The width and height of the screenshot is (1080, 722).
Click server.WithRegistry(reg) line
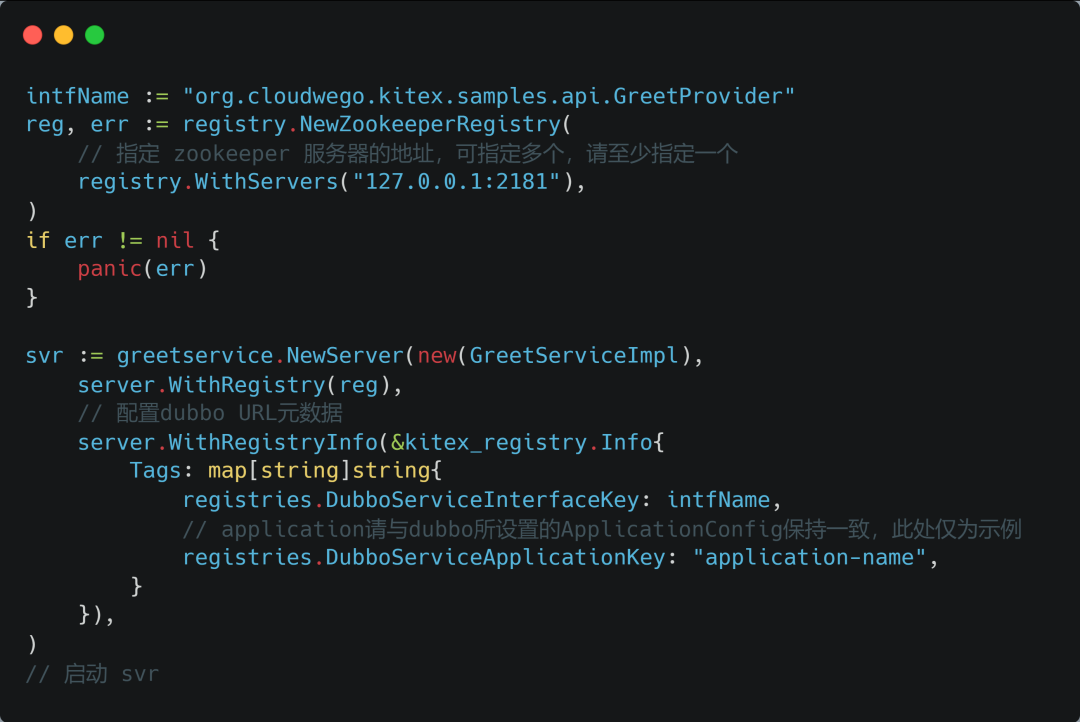pyautogui.click(x=239, y=384)
